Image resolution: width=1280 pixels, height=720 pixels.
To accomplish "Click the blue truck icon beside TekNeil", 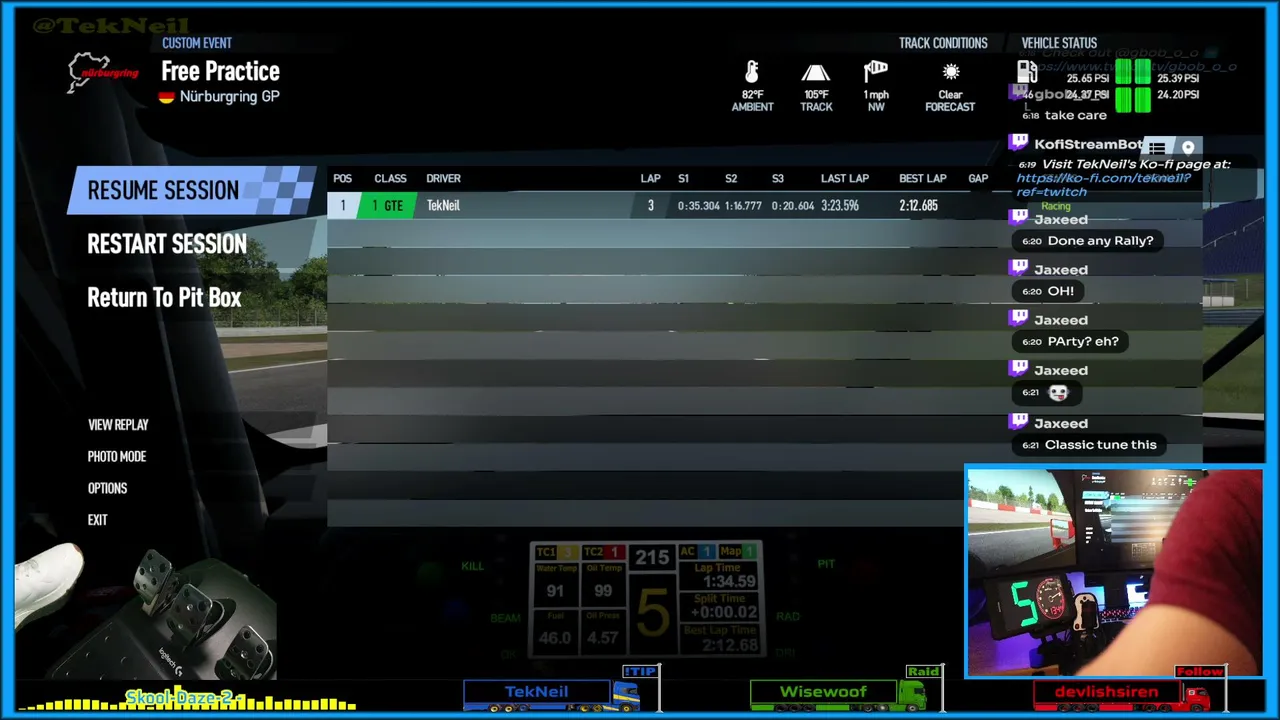I will pos(626,694).
